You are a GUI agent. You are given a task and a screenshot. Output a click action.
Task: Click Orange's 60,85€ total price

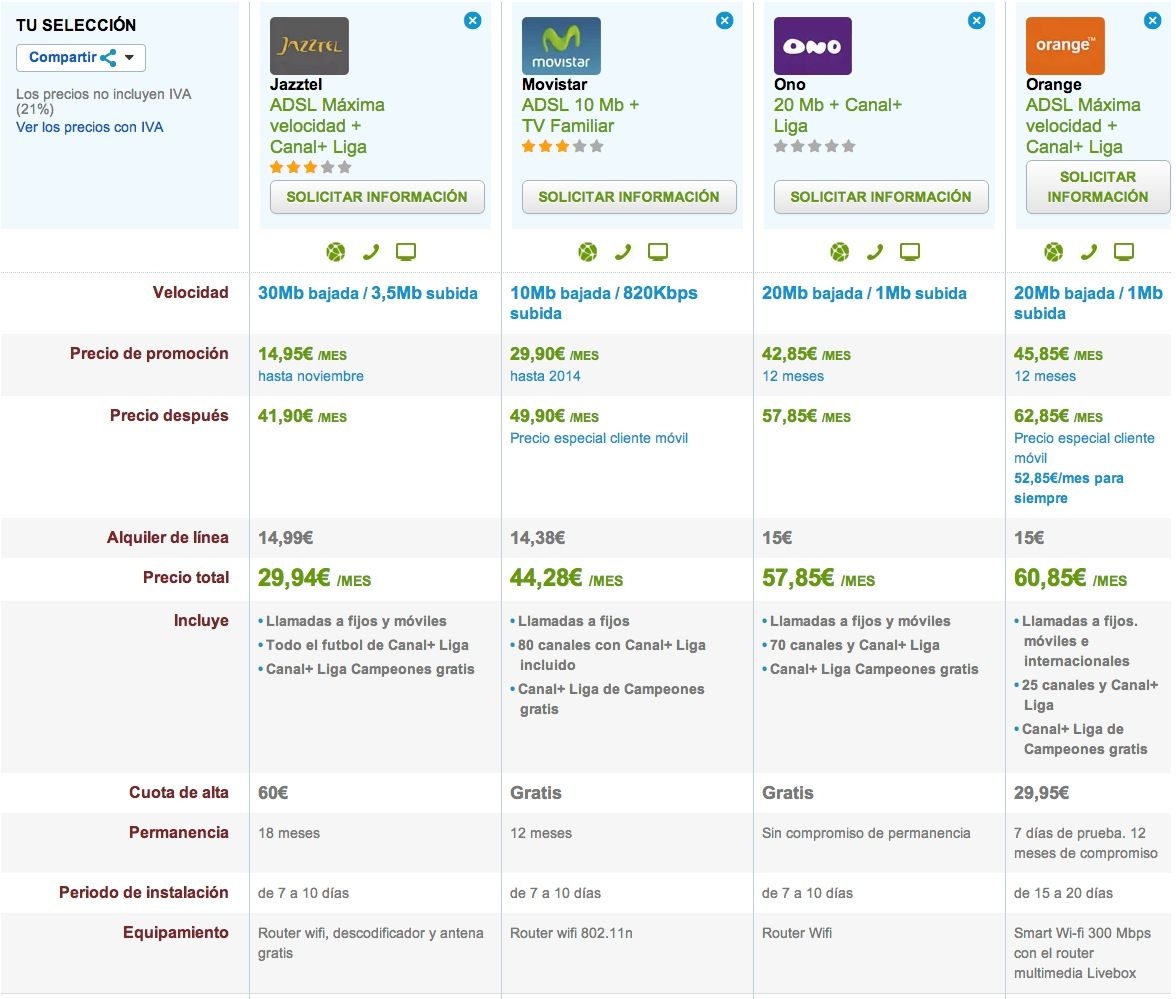click(x=1070, y=578)
